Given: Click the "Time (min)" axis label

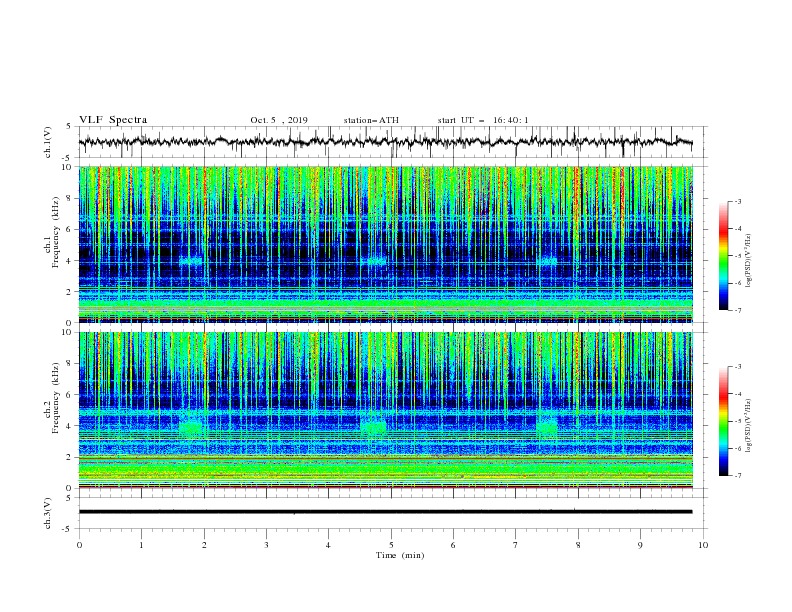Looking at the screenshot, I should pyautogui.click(x=400, y=555).
